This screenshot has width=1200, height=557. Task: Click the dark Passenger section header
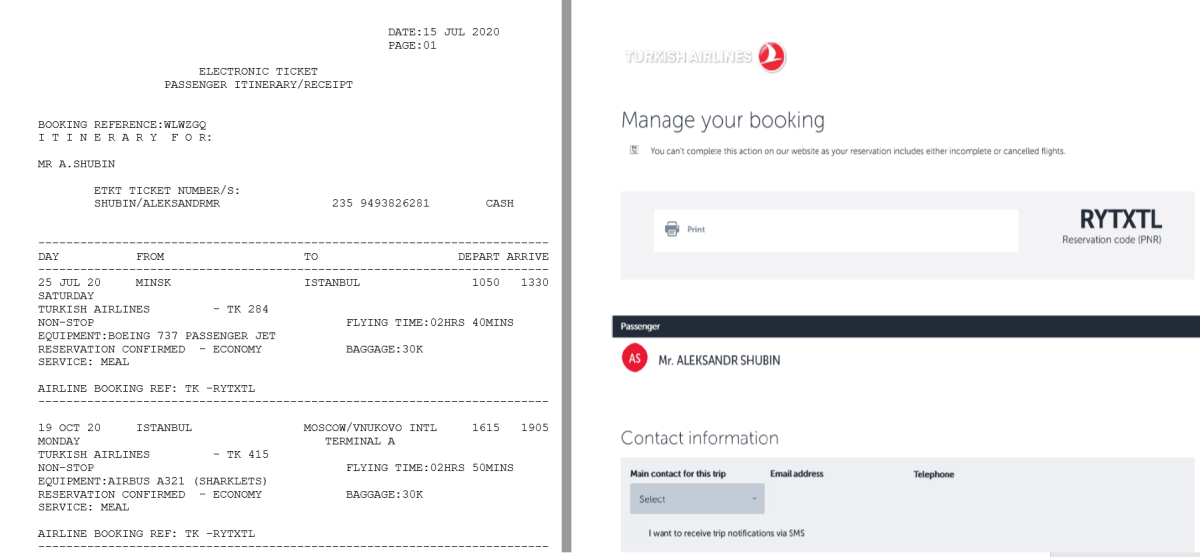[905, 326]
